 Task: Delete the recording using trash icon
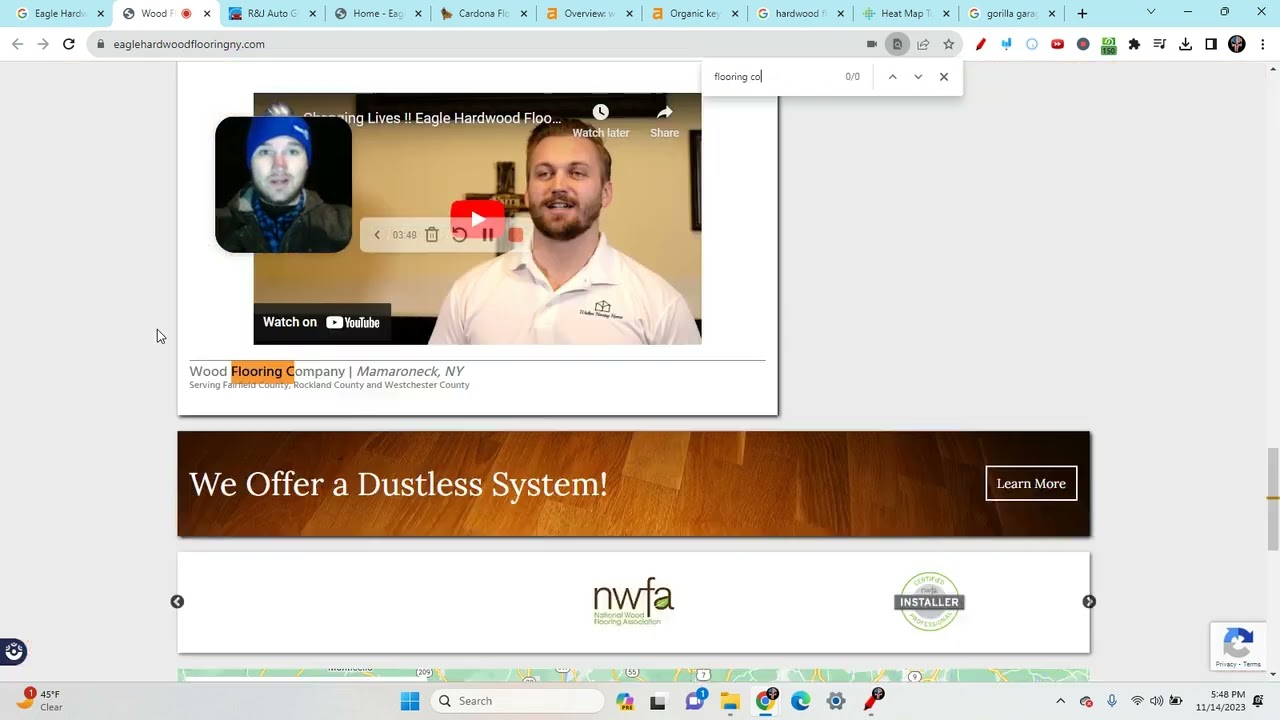tap(432, 235)
